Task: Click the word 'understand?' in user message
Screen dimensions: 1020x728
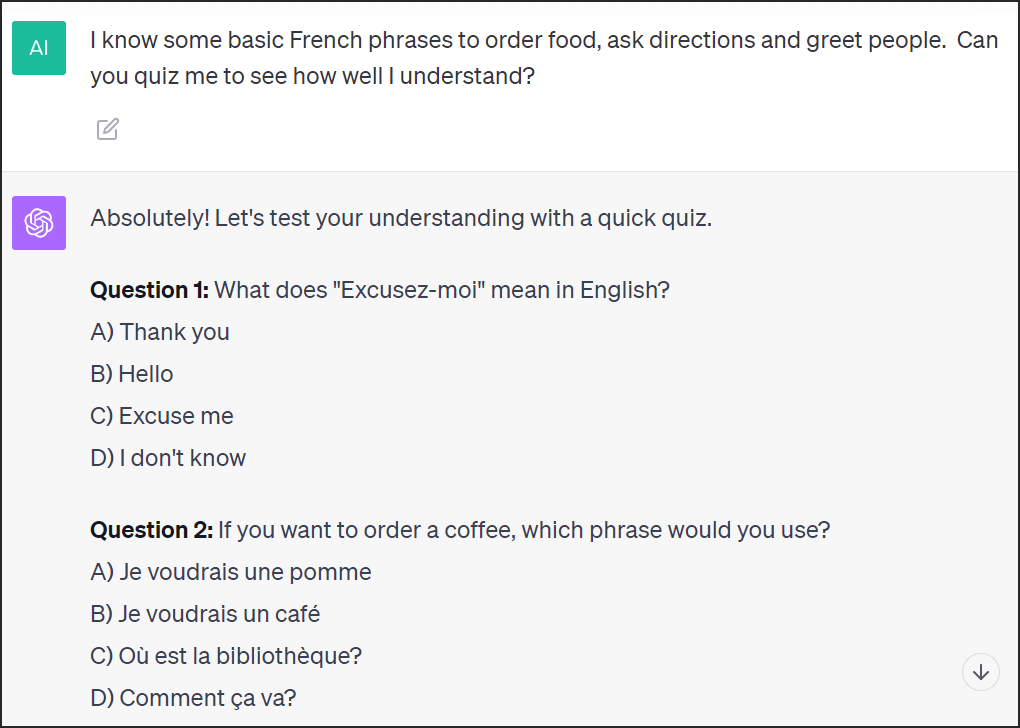Action: click(x=467, y=76)
